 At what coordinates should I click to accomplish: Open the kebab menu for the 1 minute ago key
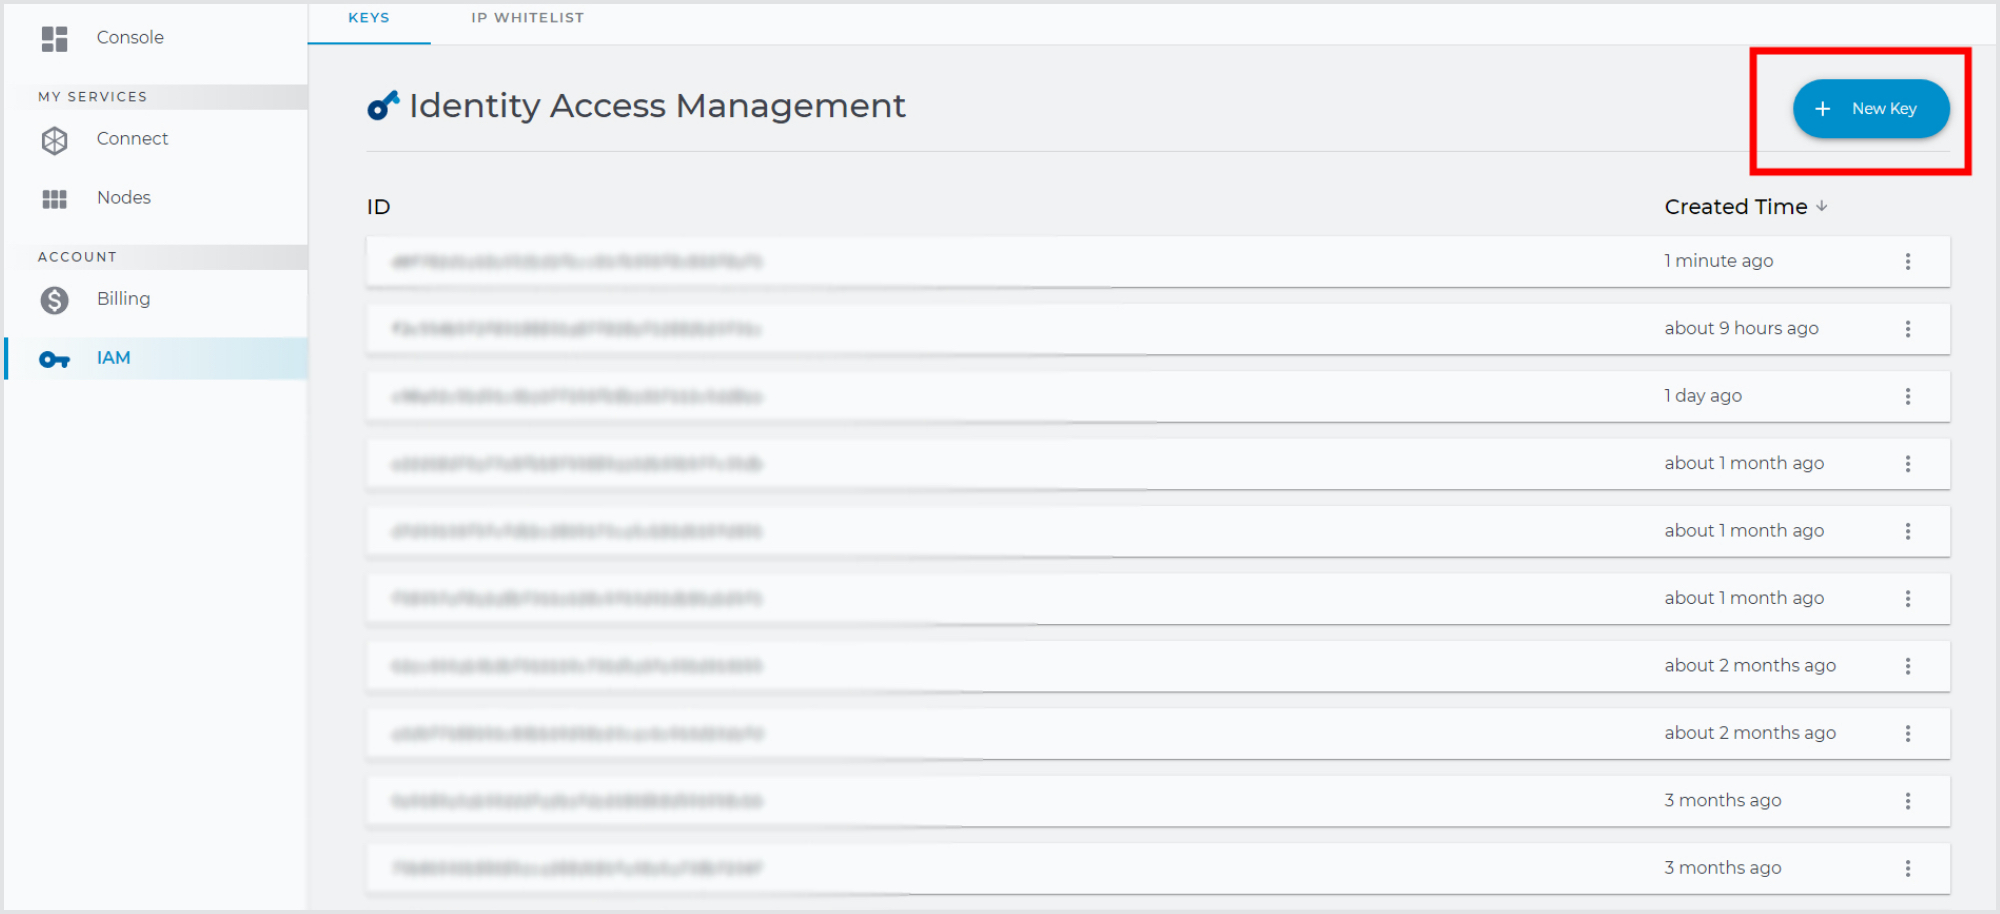pos(1908,261)
